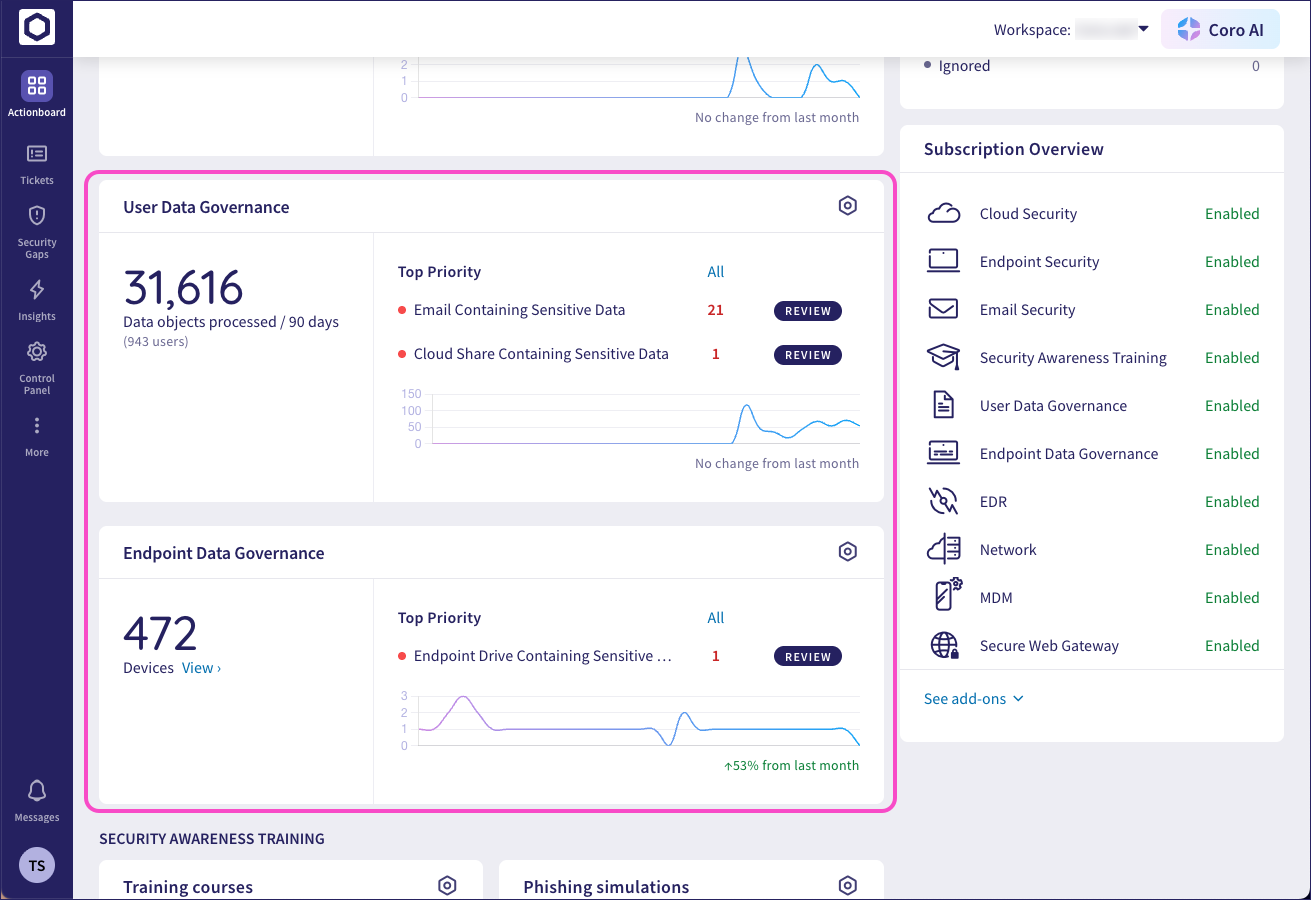Click the Devices View link
The image size is (1311, 900).
tap(201, 668)
